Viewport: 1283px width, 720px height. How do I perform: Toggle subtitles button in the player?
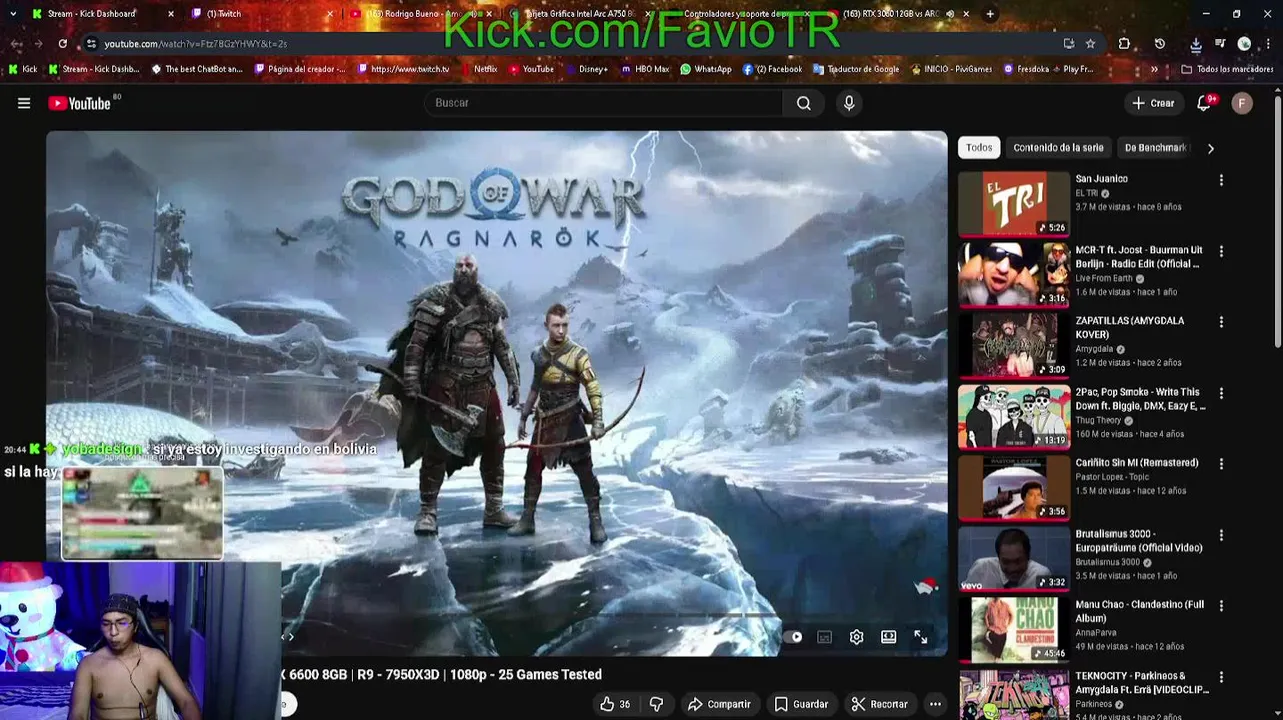825,637
